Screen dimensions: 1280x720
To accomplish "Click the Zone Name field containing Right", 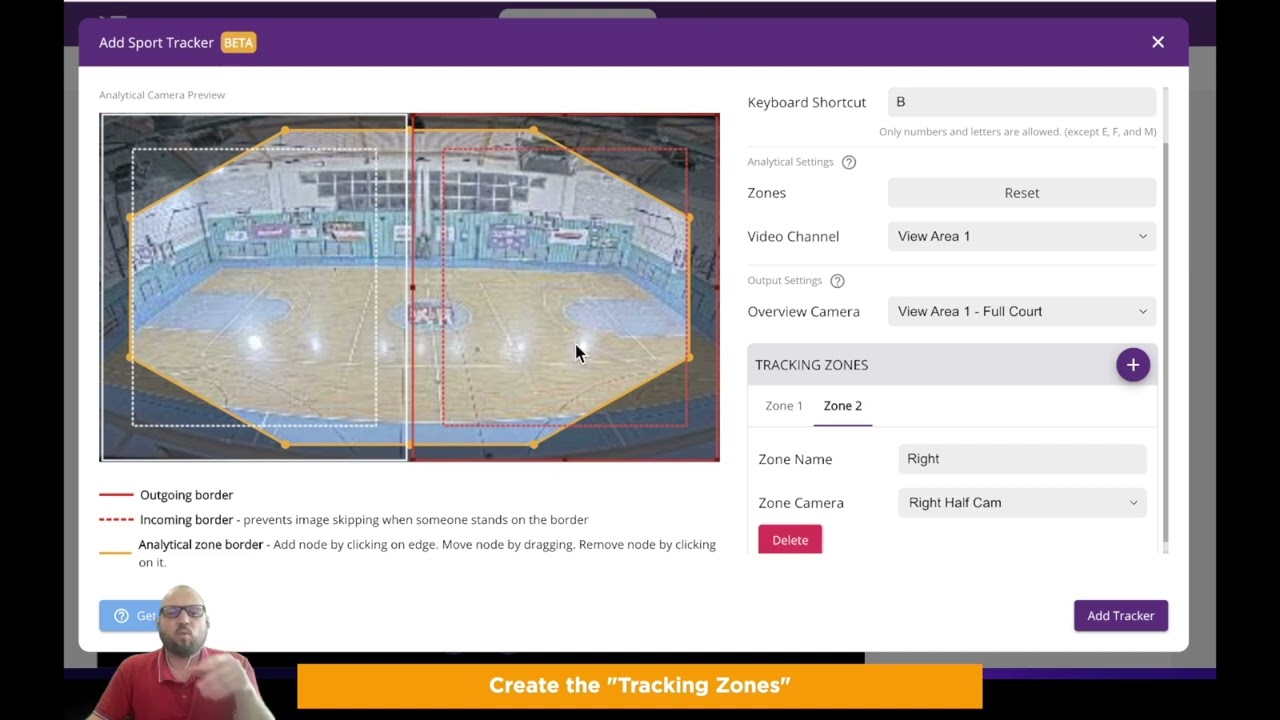I will click(1022, 459).
